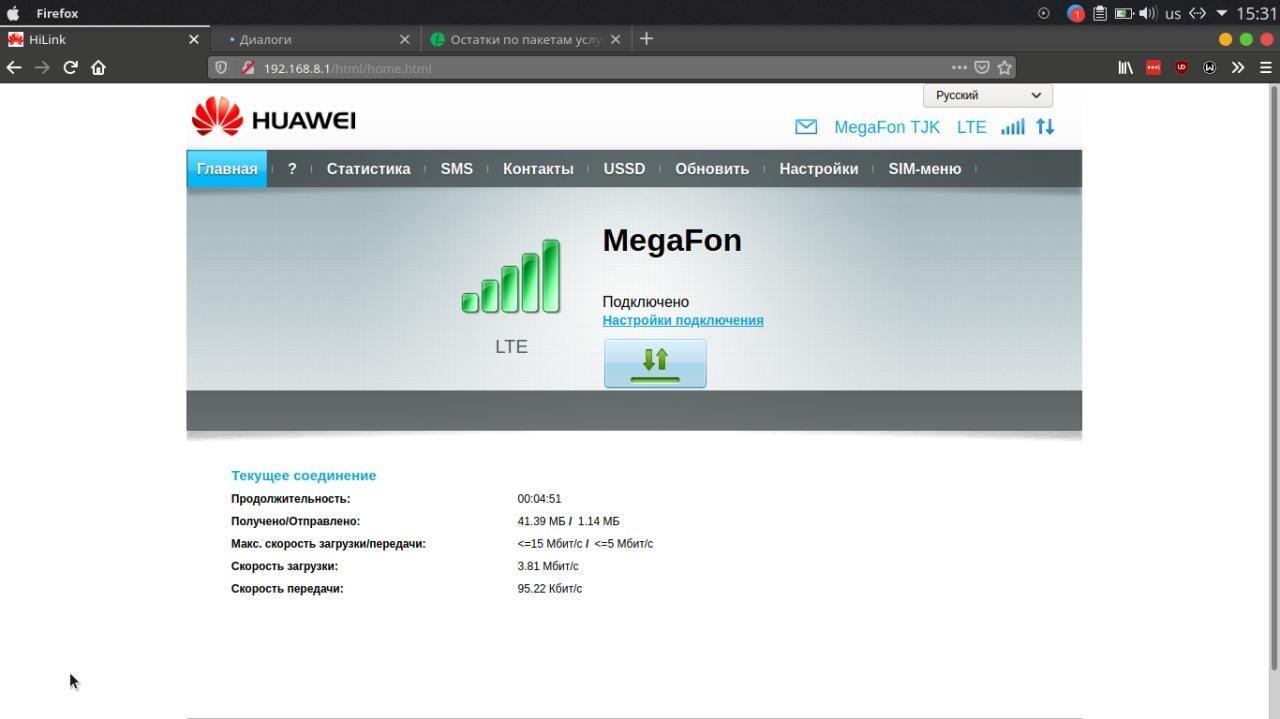Open the Firefox hamburger menu

[1266, 67]
